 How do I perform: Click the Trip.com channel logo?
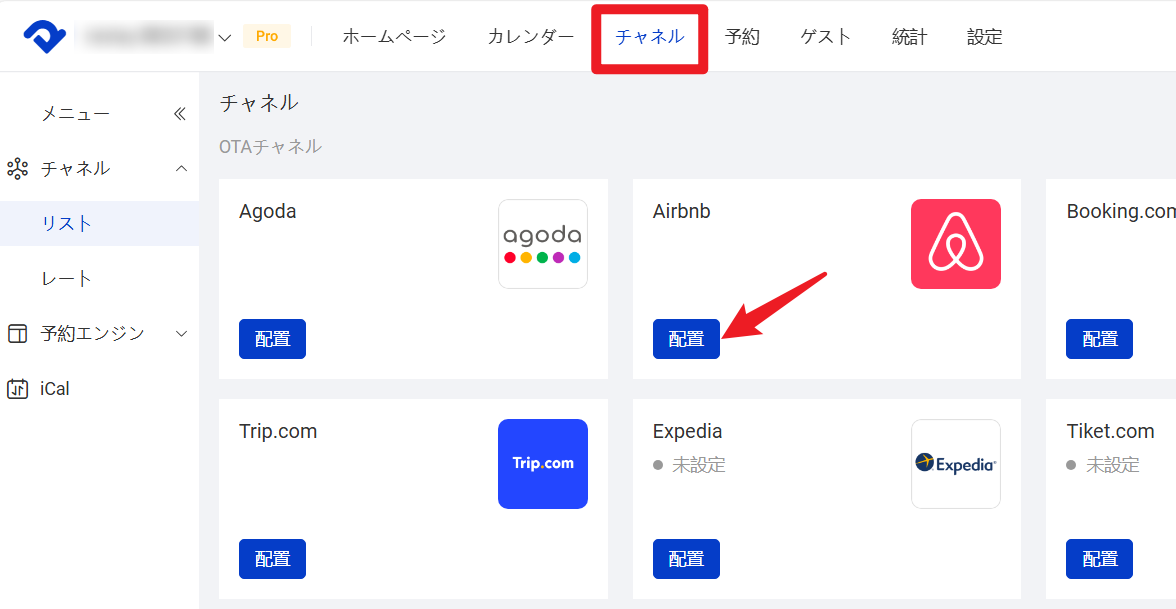pos(542,463)
